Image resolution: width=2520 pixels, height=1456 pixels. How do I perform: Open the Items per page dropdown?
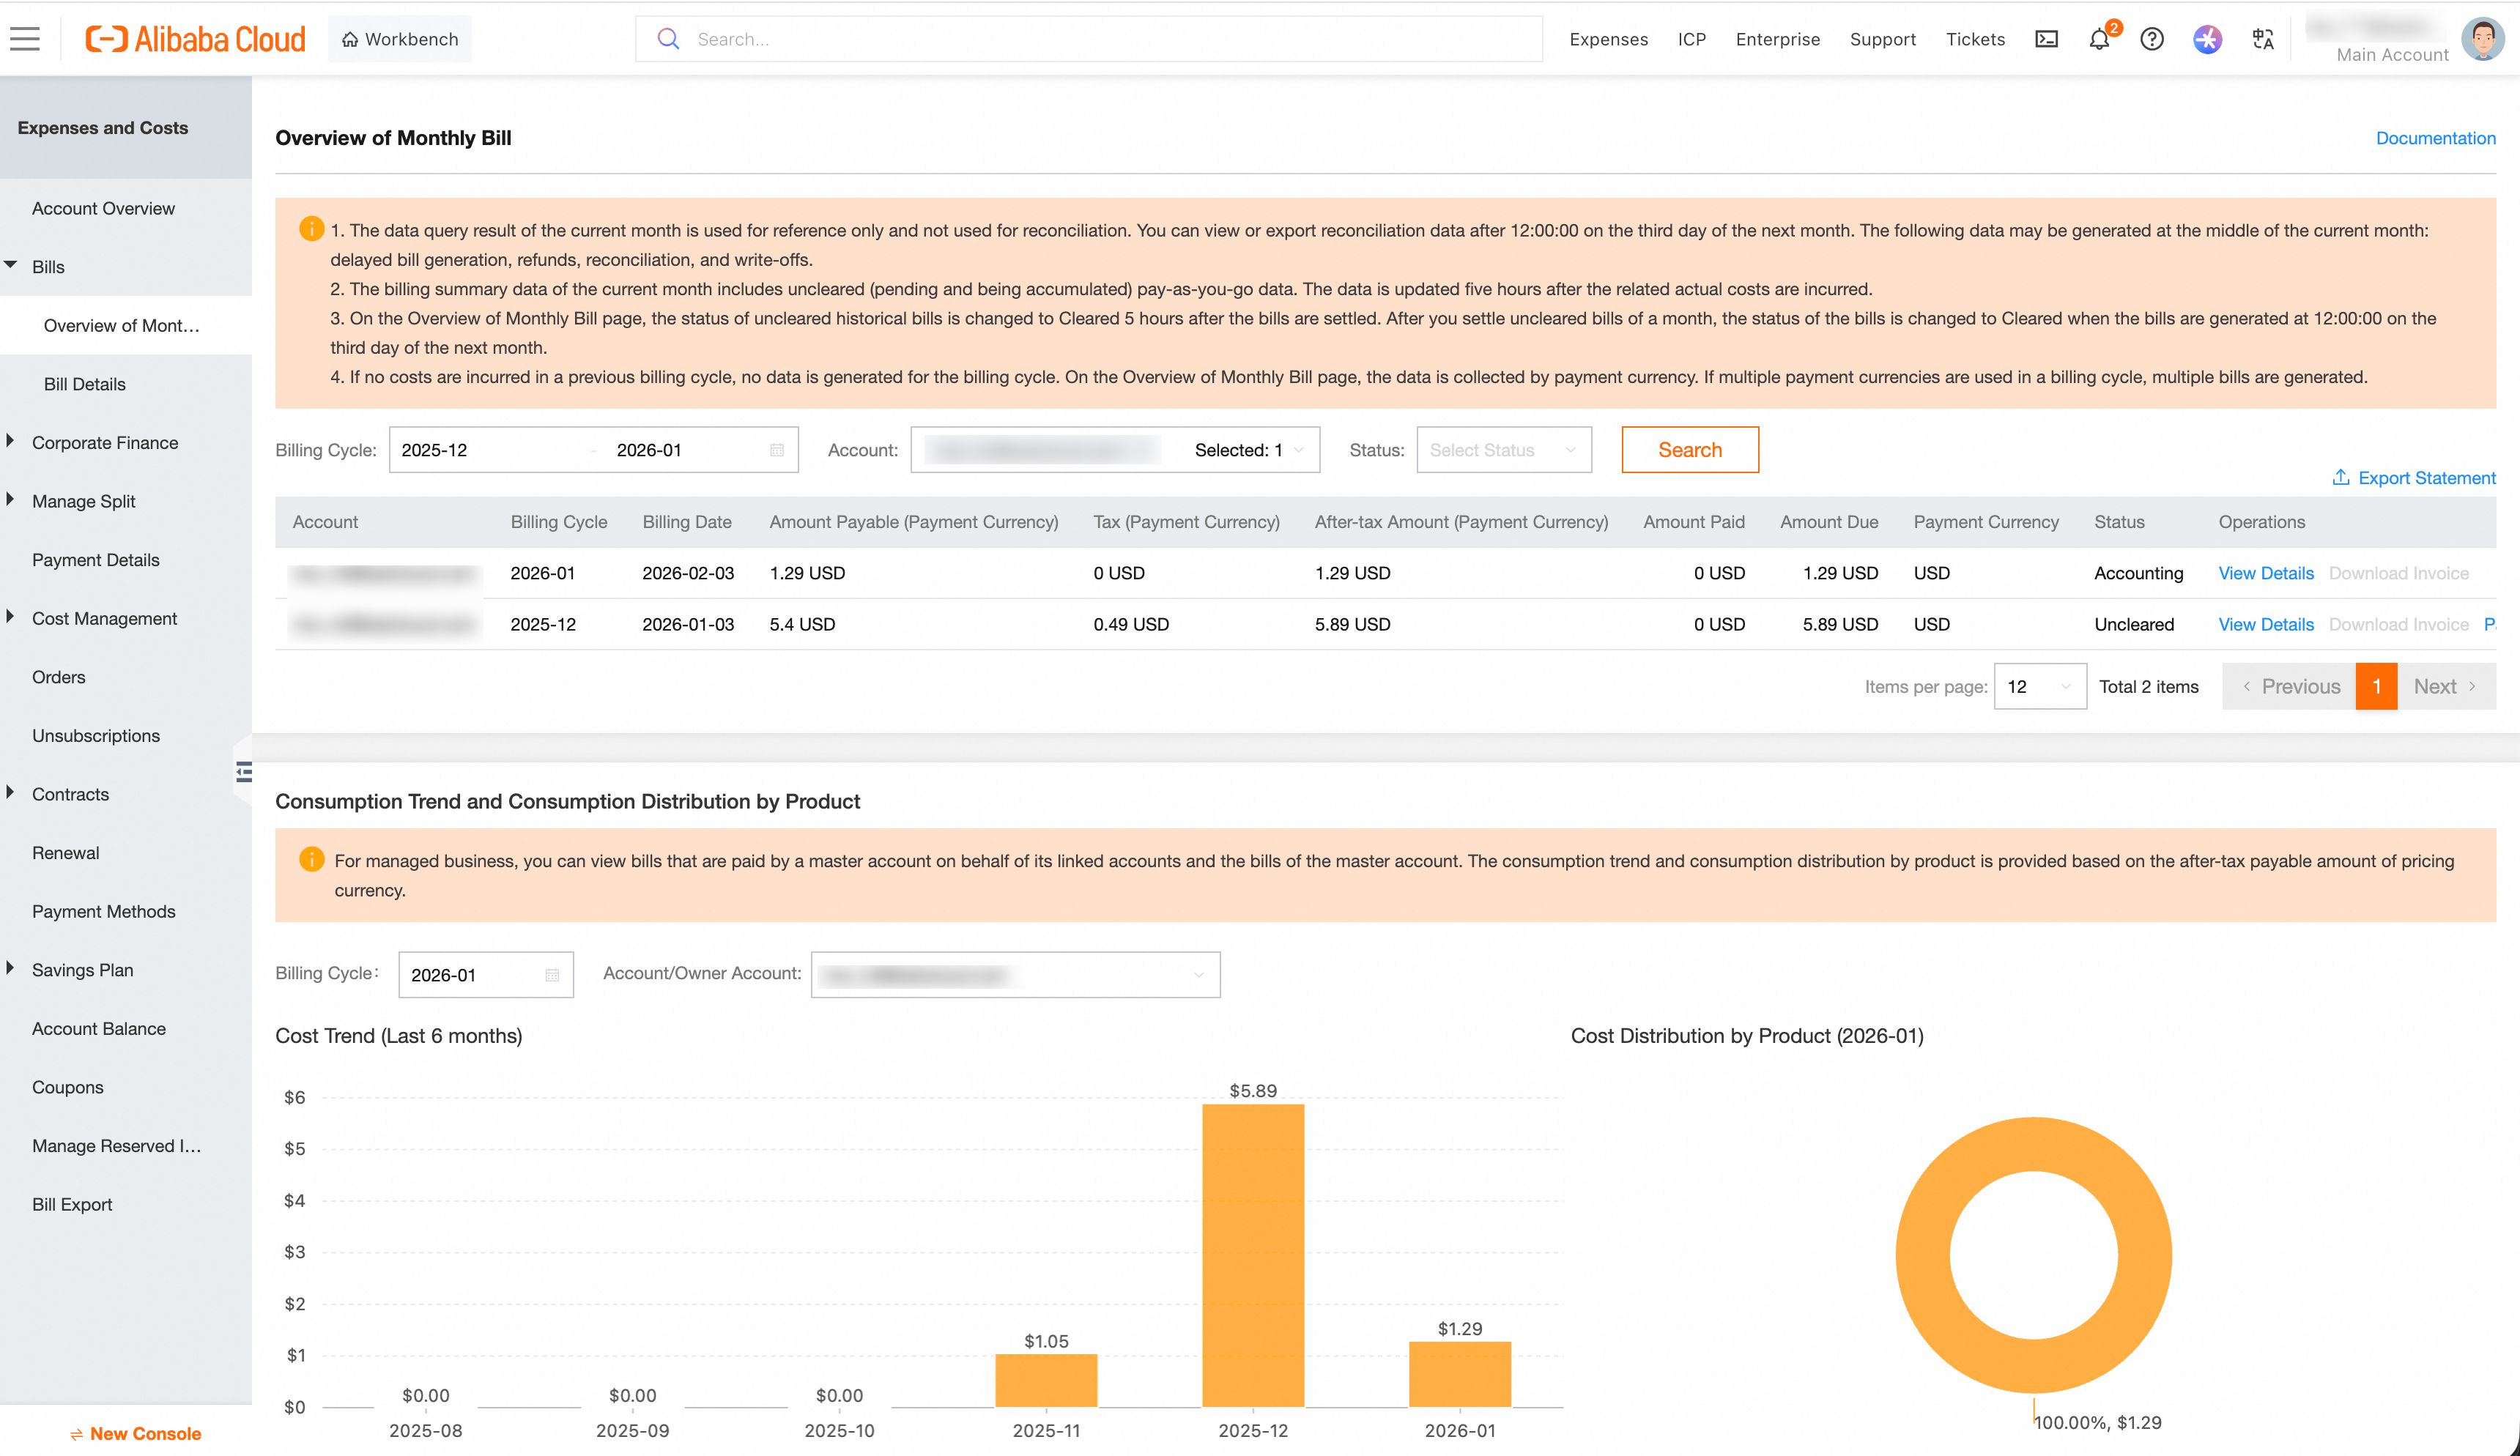coord(2040,686)
